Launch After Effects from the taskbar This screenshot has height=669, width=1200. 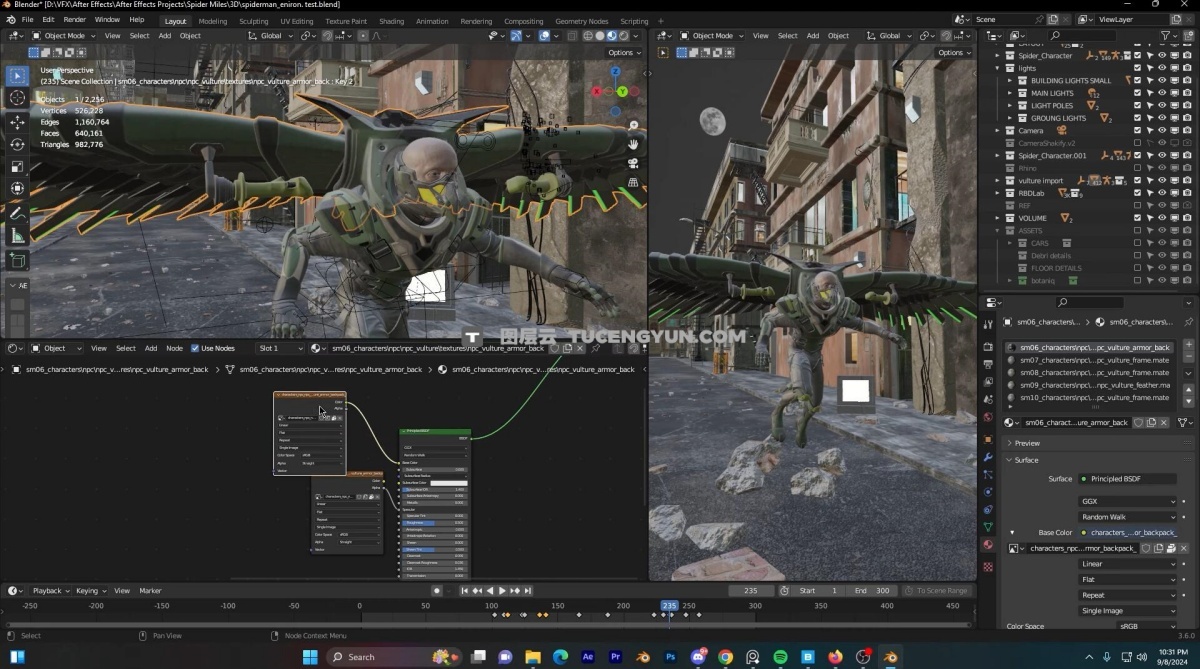click(588, 657)
